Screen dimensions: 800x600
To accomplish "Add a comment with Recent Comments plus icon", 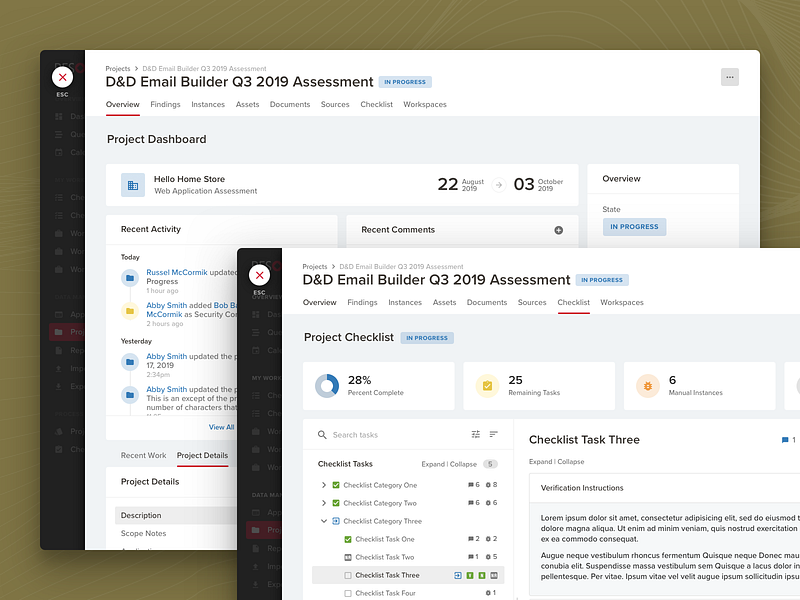I will [x=559, y=230].
